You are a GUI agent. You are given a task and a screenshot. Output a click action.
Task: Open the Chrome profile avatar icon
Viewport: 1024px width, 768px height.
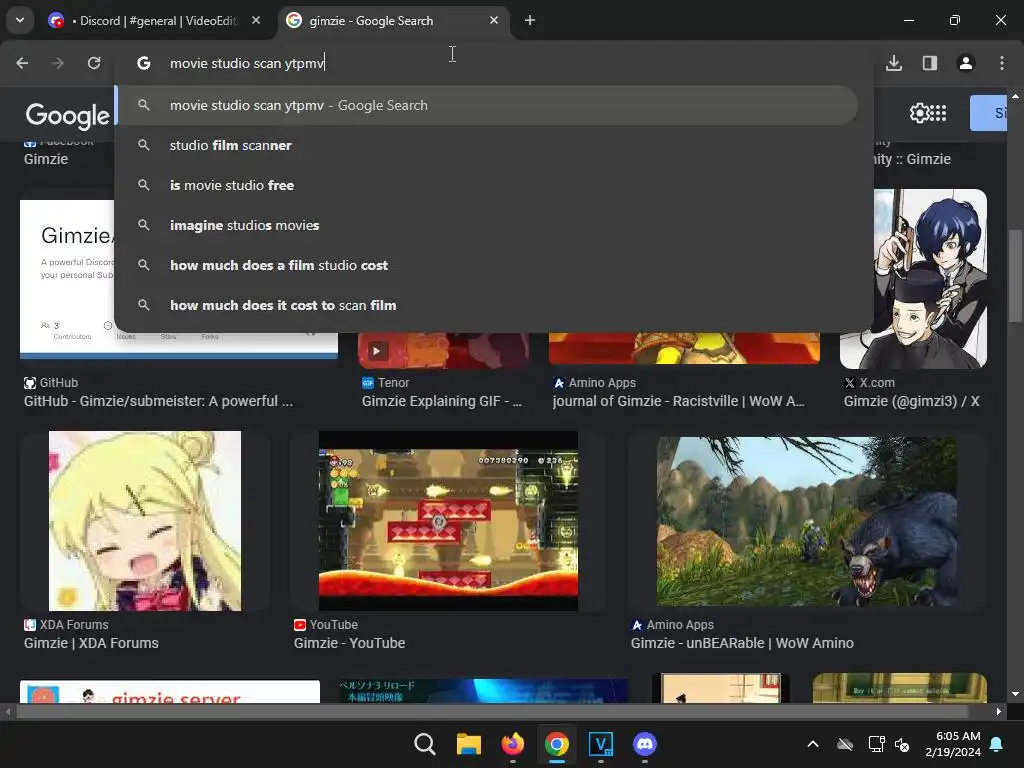[x=966, y=63]
